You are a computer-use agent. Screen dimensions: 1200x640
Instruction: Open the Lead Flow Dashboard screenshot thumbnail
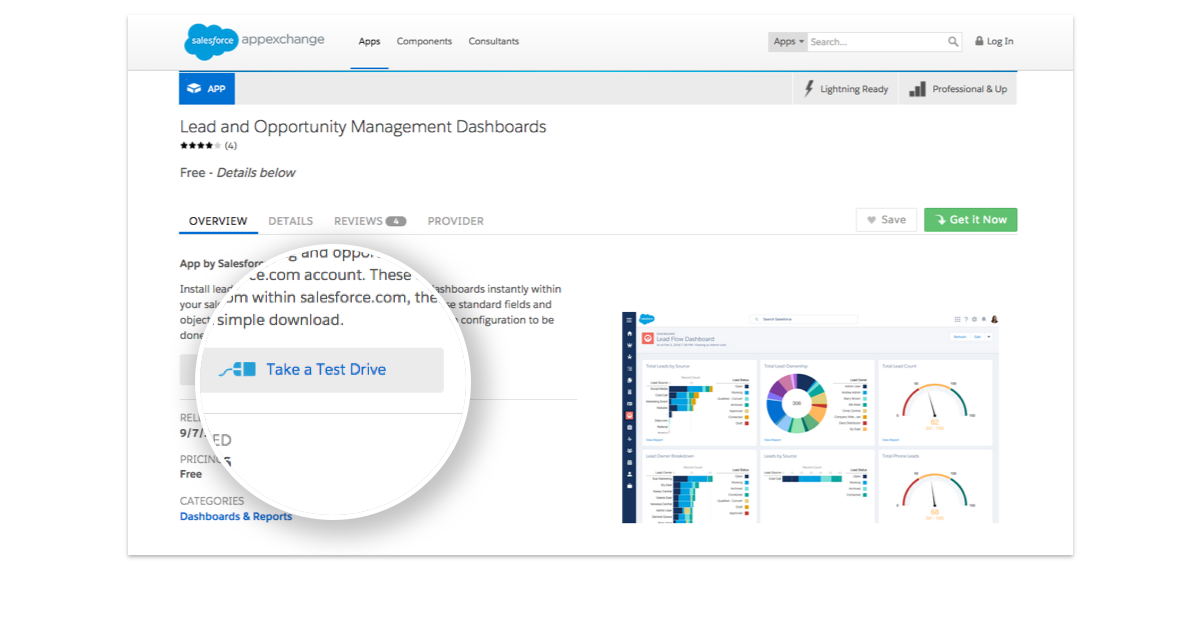point(810,417)
